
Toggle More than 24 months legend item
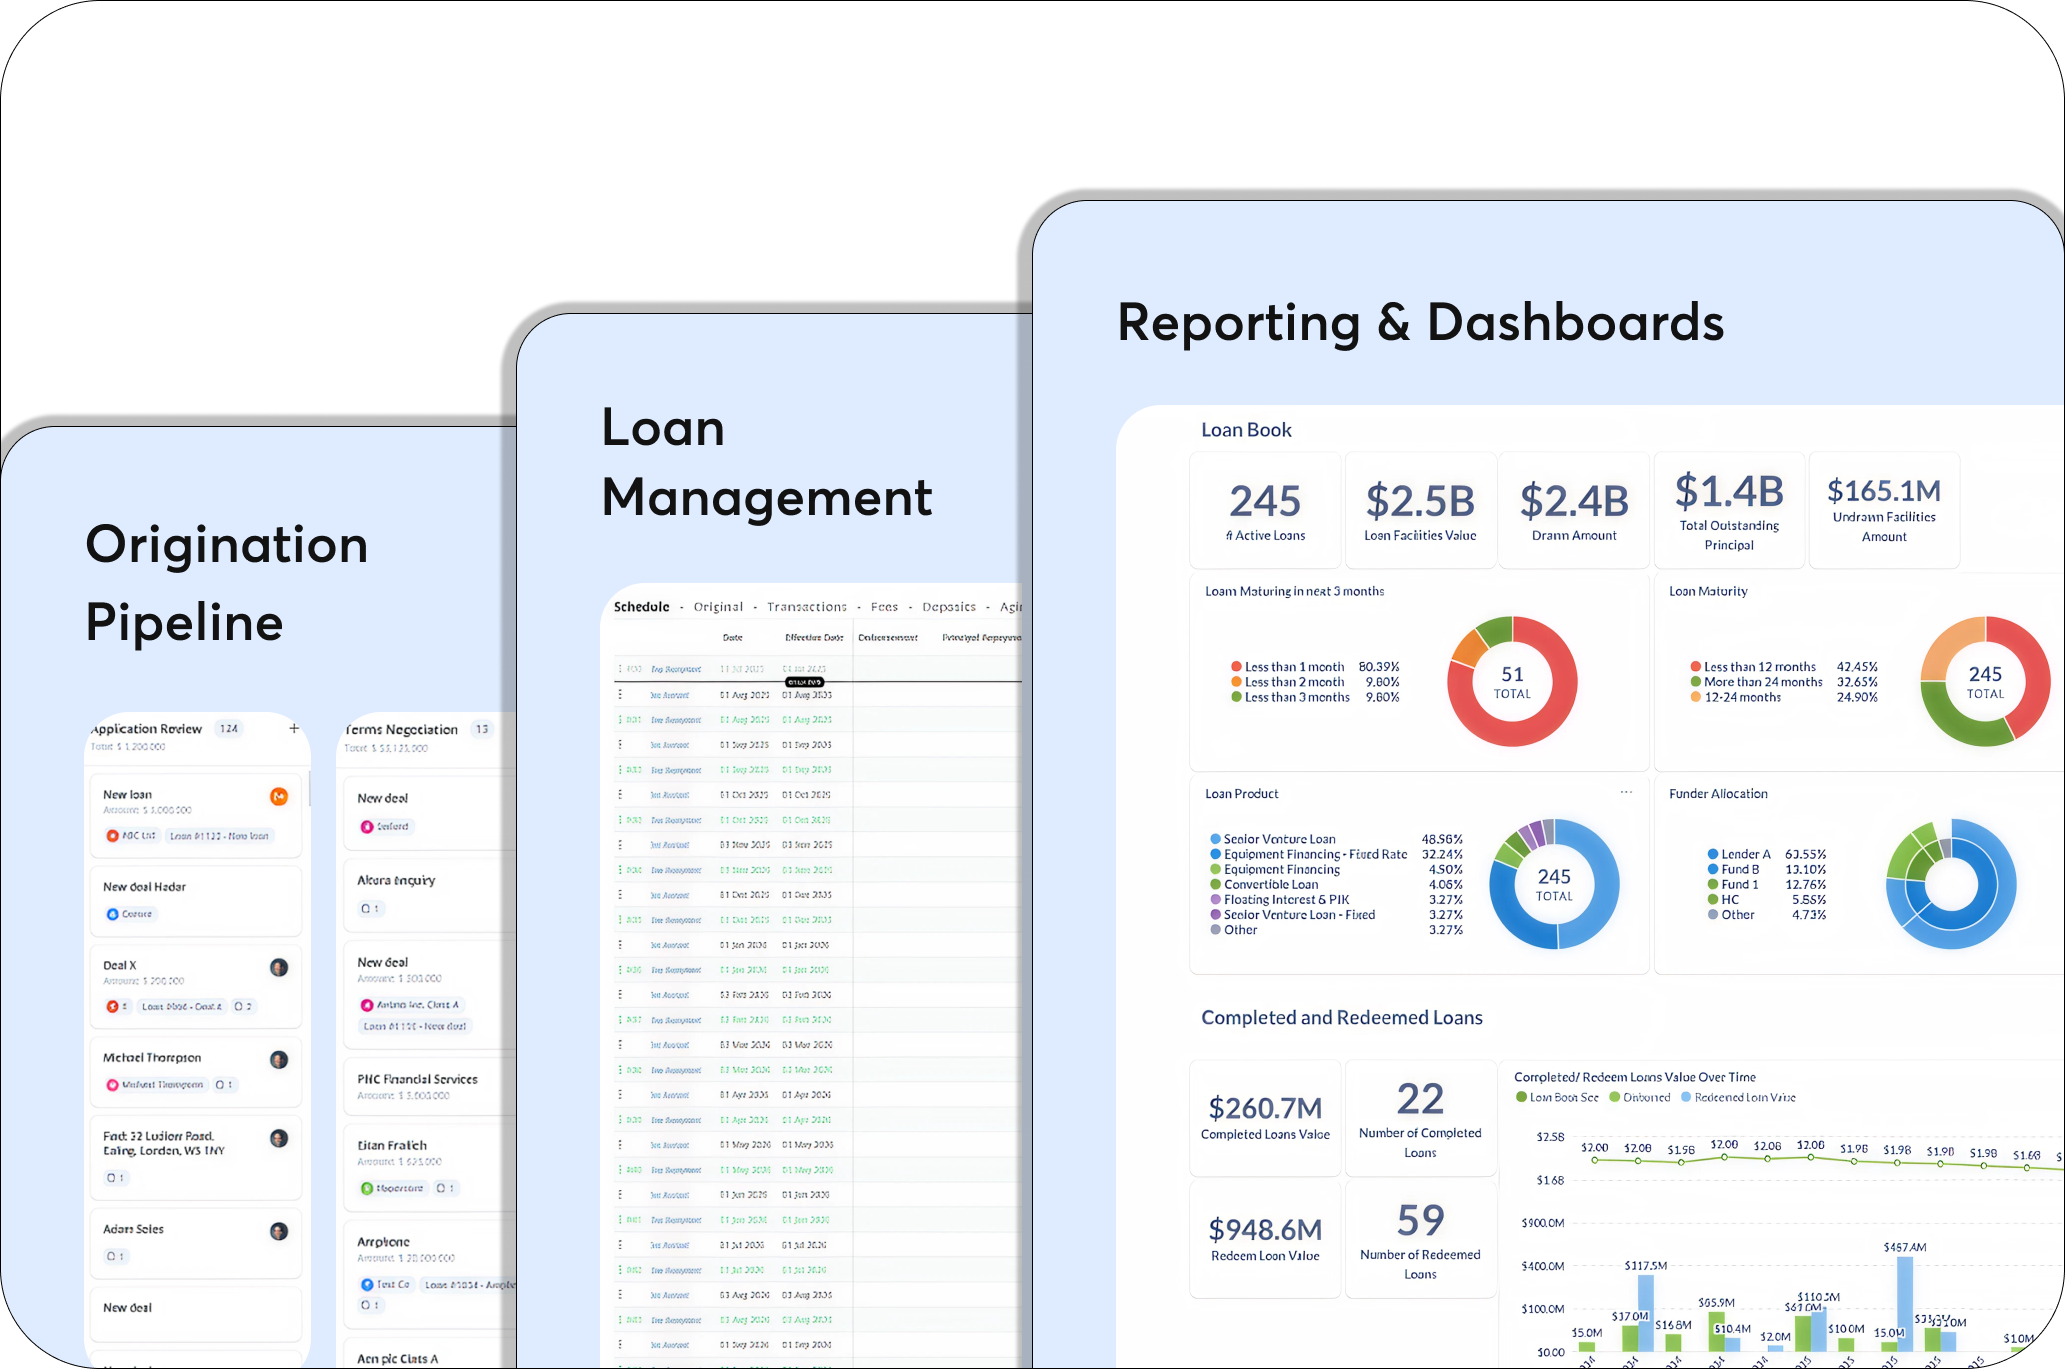pos(1757,682)
